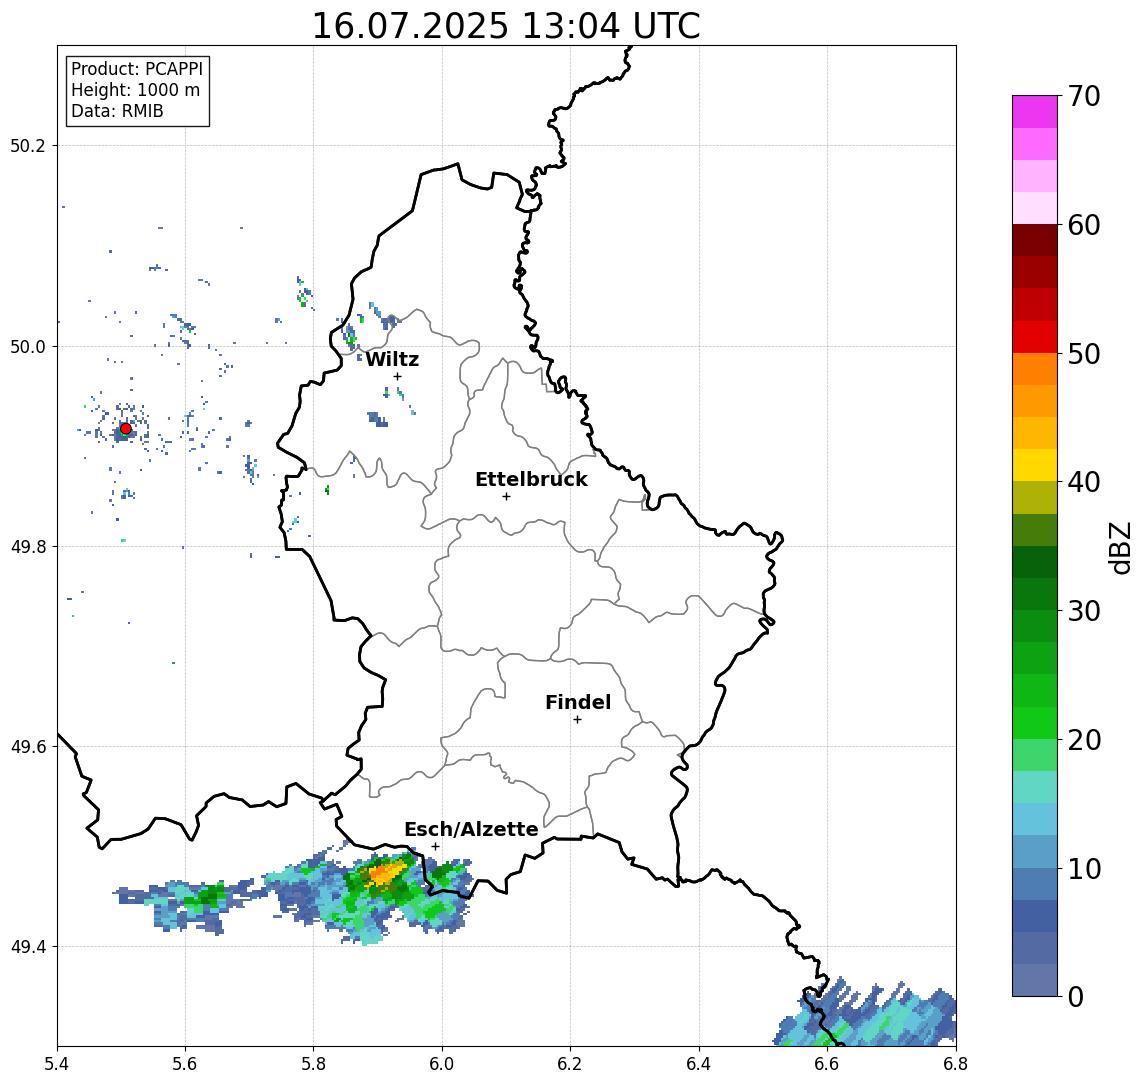
Task: Click the latitude label 49.8
Action: (x=28, y=546)
